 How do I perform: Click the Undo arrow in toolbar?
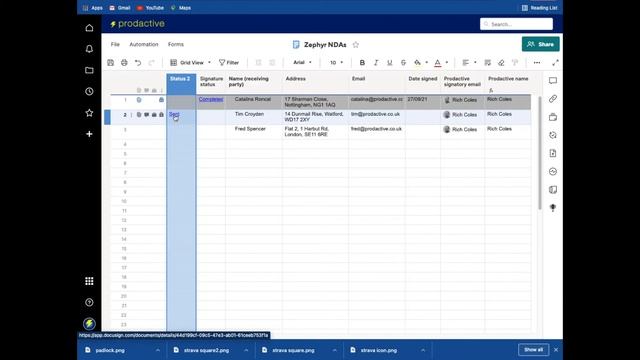point(138,62)
